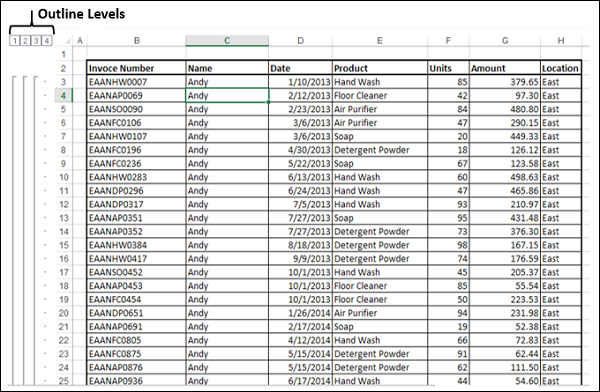Select row 2 header
The image size is (600, 392).
(64, 68)
